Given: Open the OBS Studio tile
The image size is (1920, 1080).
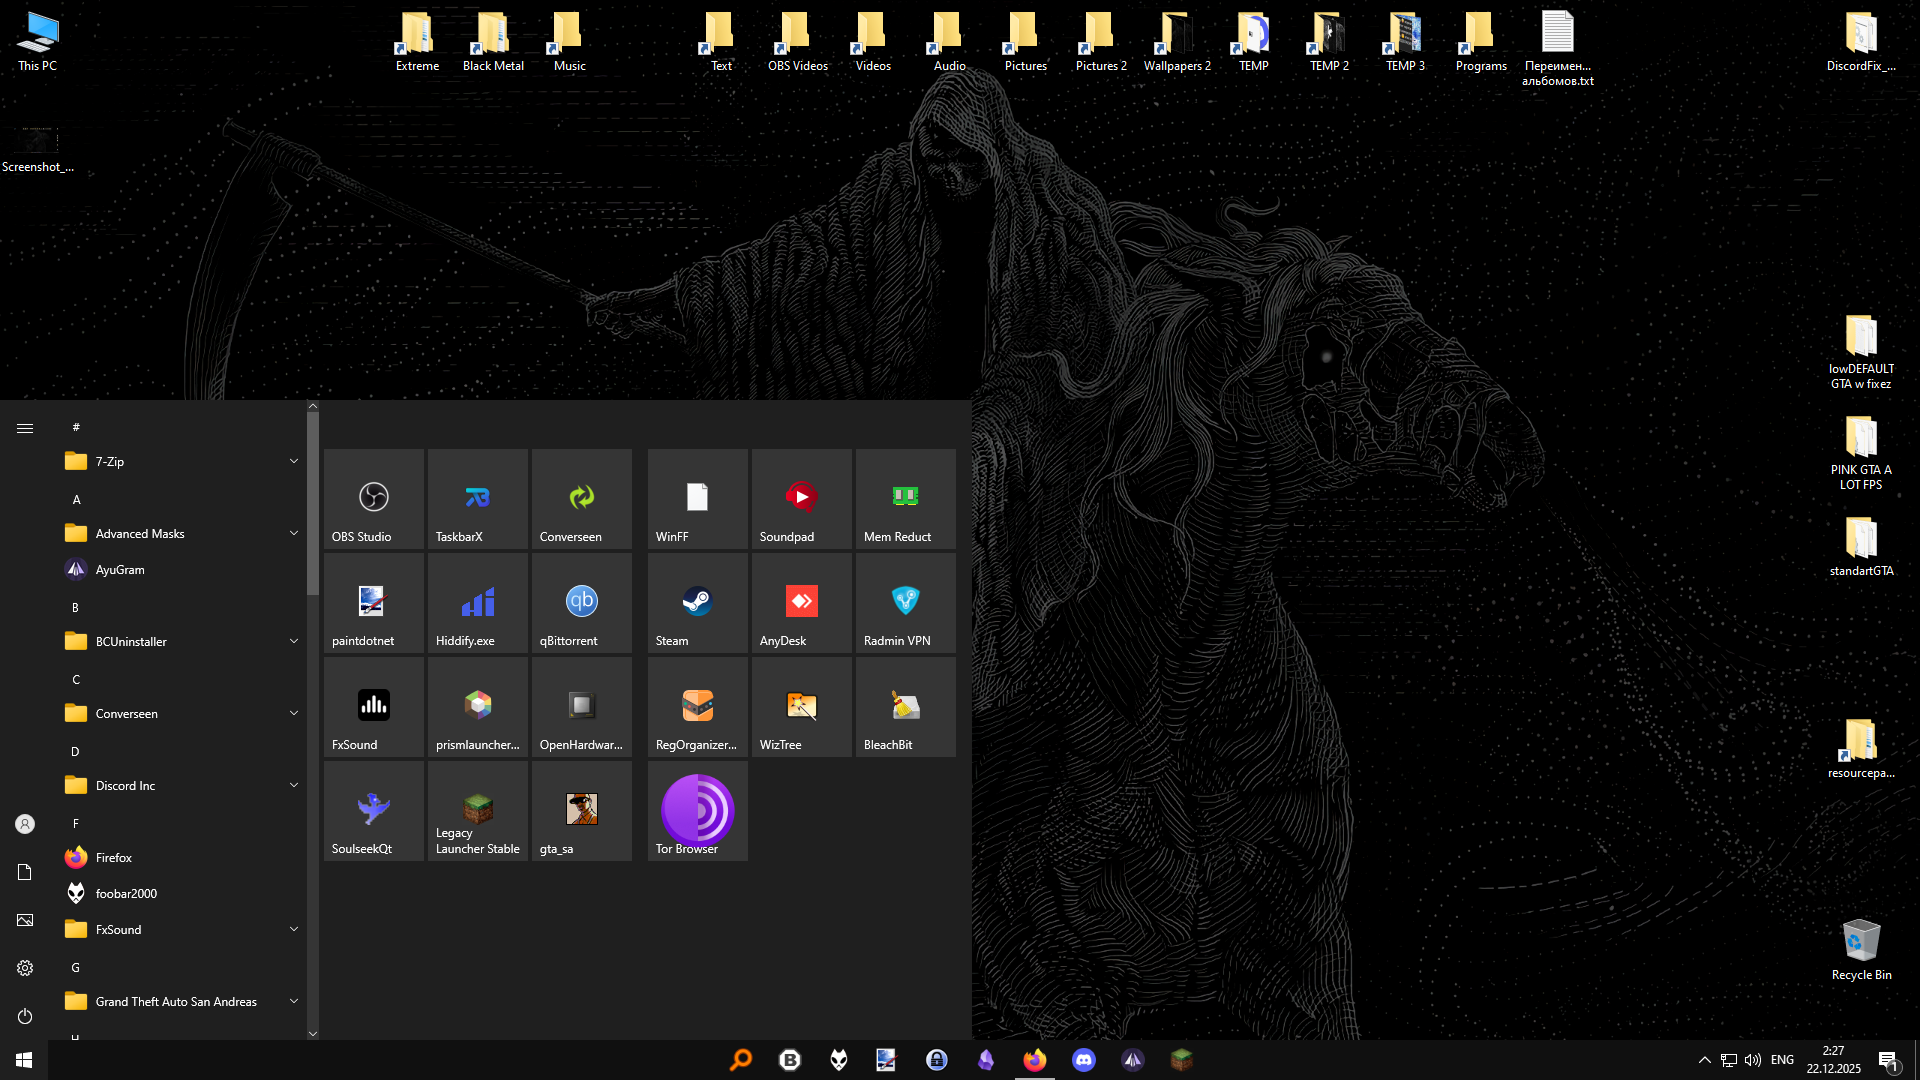Looking at the screenshot, I should [373, 499].
